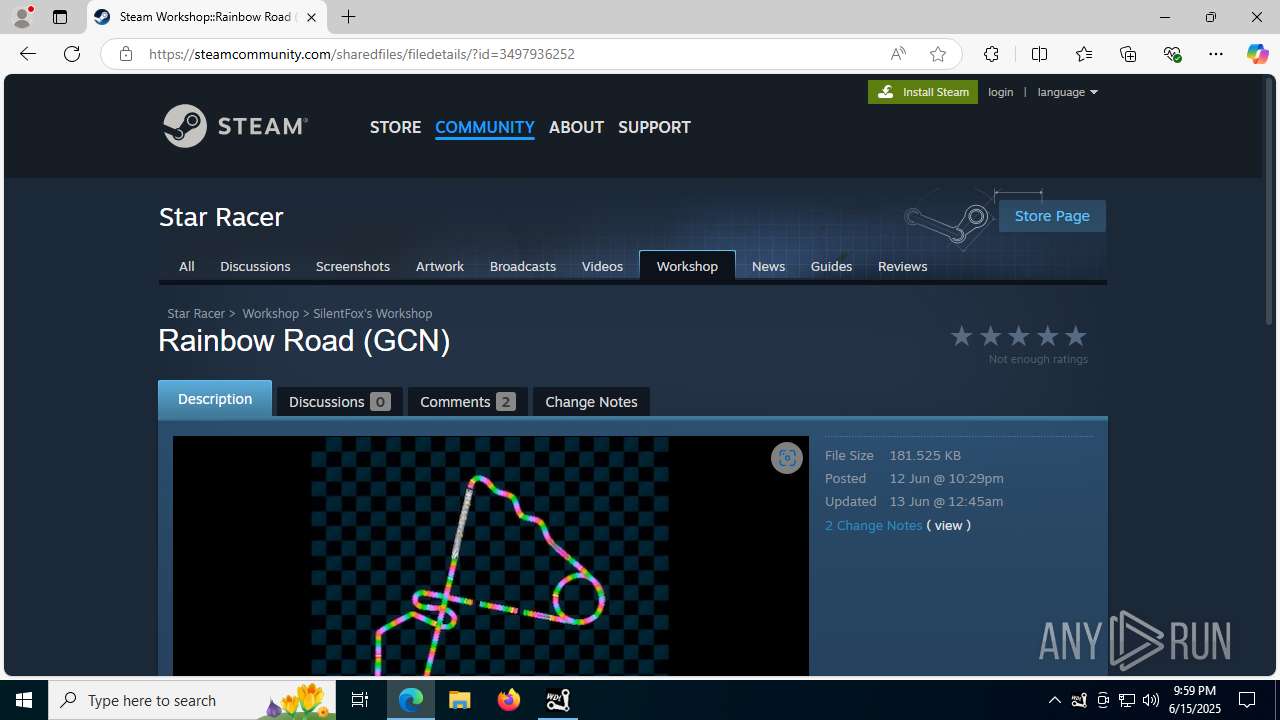Open the Change Notes tab
This screenshot has height=720, width=1280.
point(591,401)
